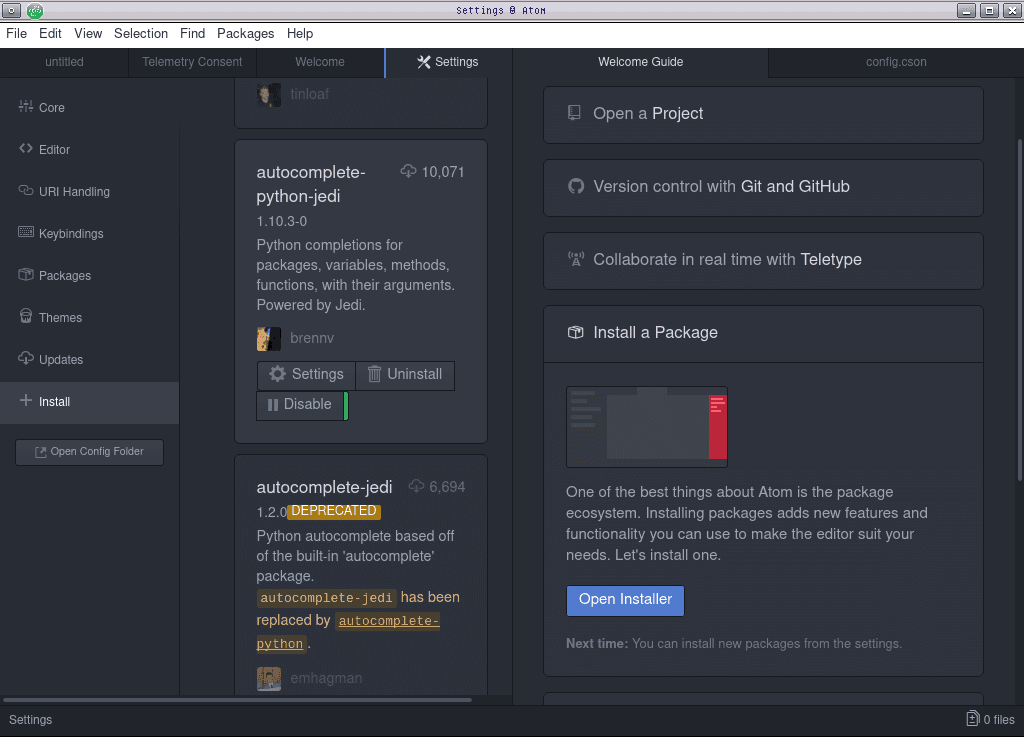Click the Keybindings keyboard icon
Viewport: 1024px width, 737px height.
25,232
